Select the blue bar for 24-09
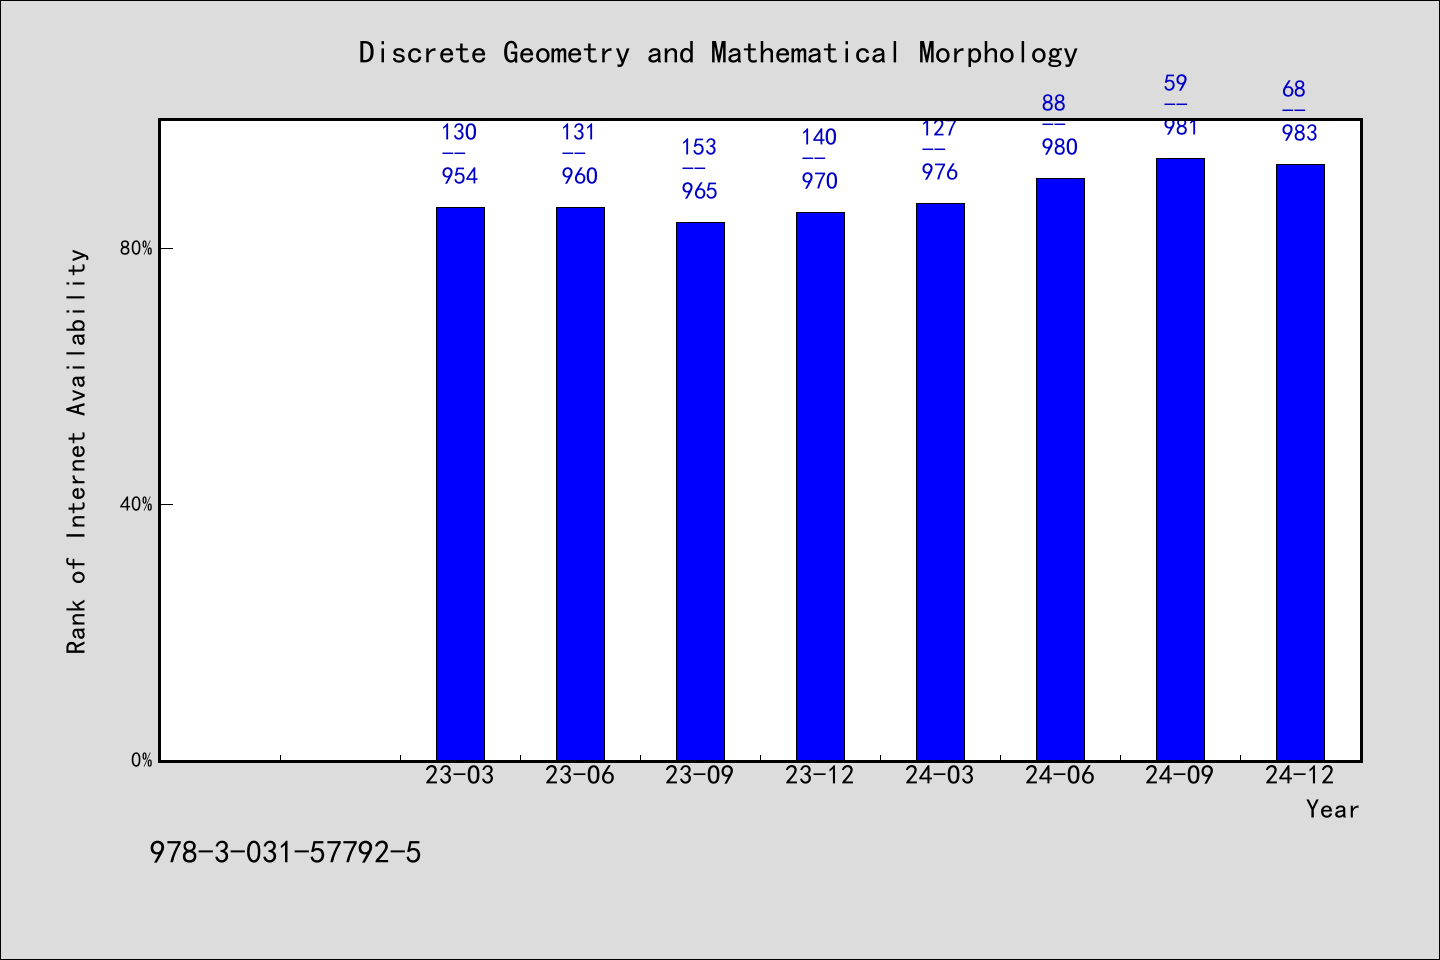Screen dimensions: 1440x960 1180,459
